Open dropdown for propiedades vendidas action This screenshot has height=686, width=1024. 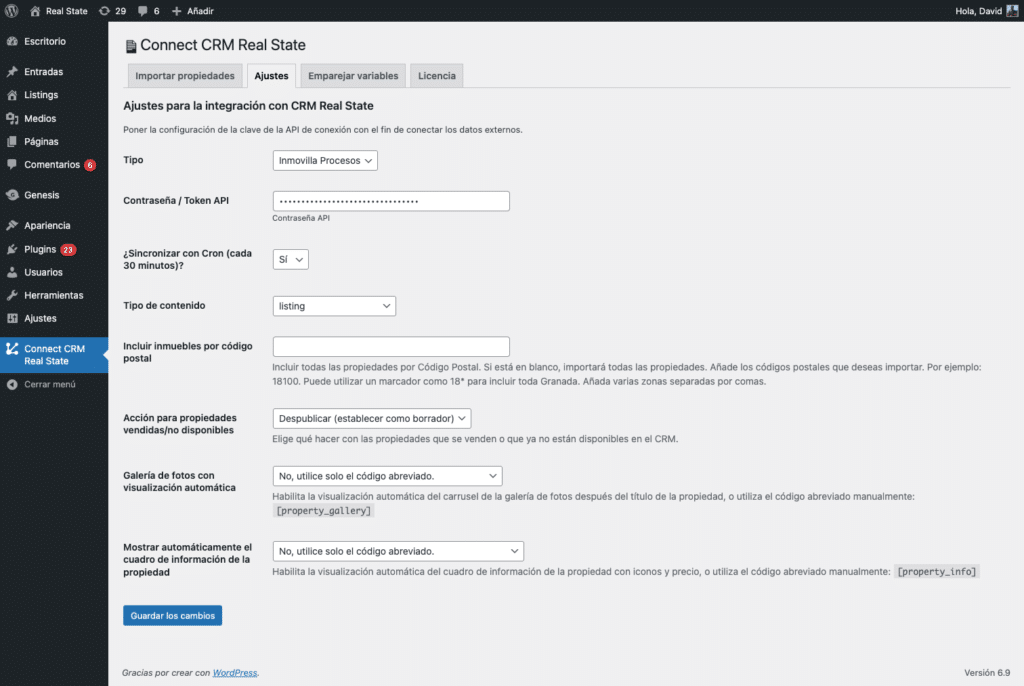[x=372, y=418]
